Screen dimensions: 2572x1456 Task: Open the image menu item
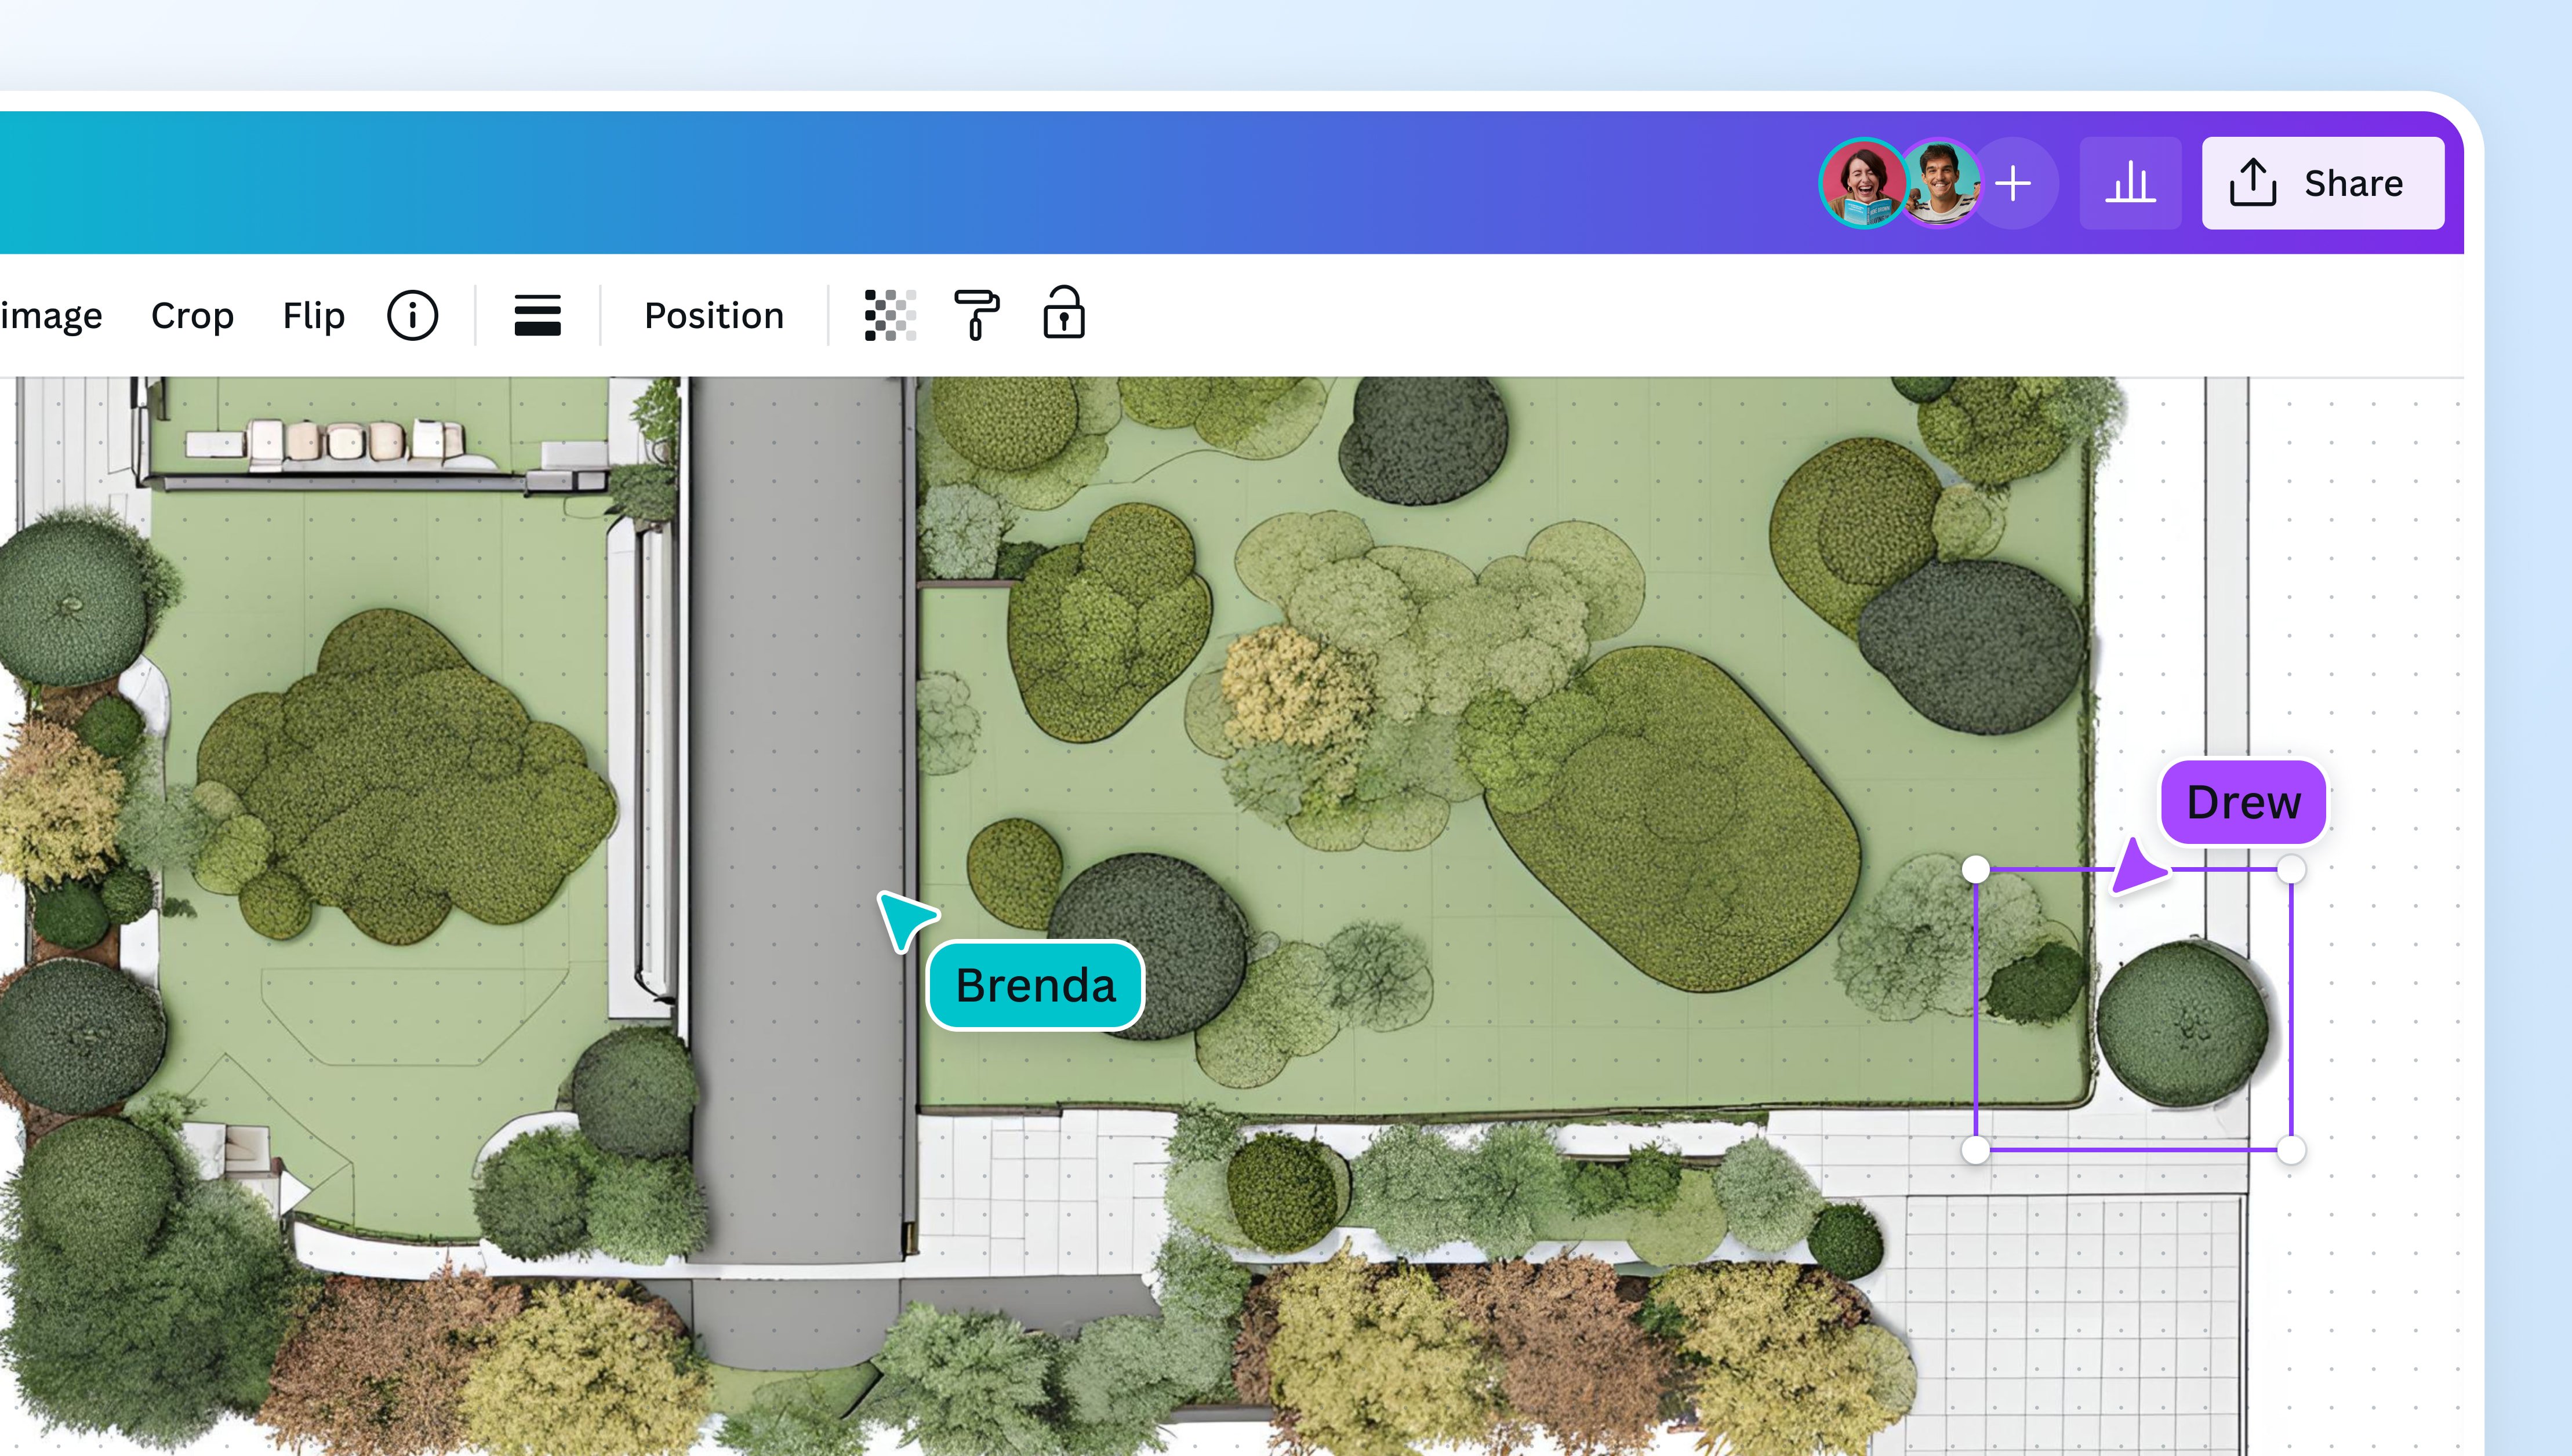50,315
